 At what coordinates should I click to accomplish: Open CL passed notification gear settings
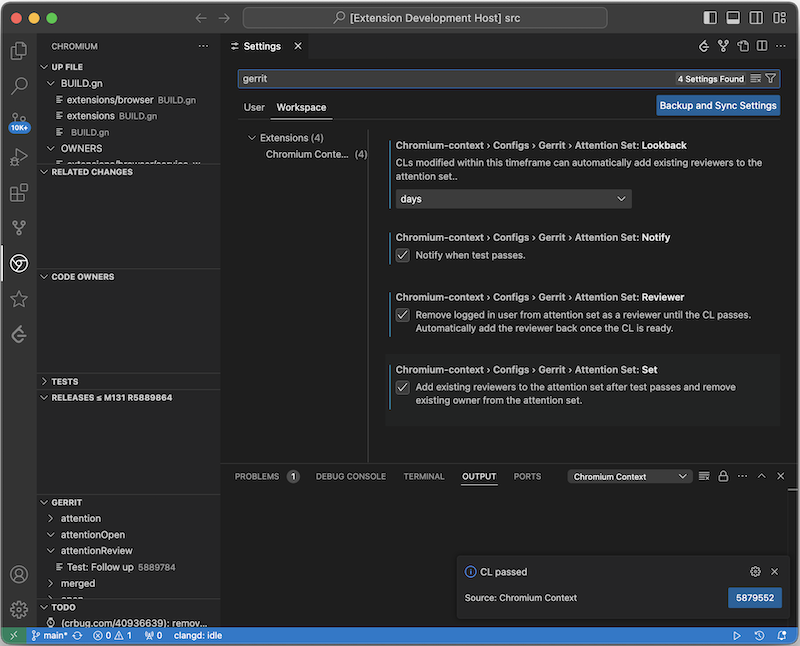tap(756, 572)
